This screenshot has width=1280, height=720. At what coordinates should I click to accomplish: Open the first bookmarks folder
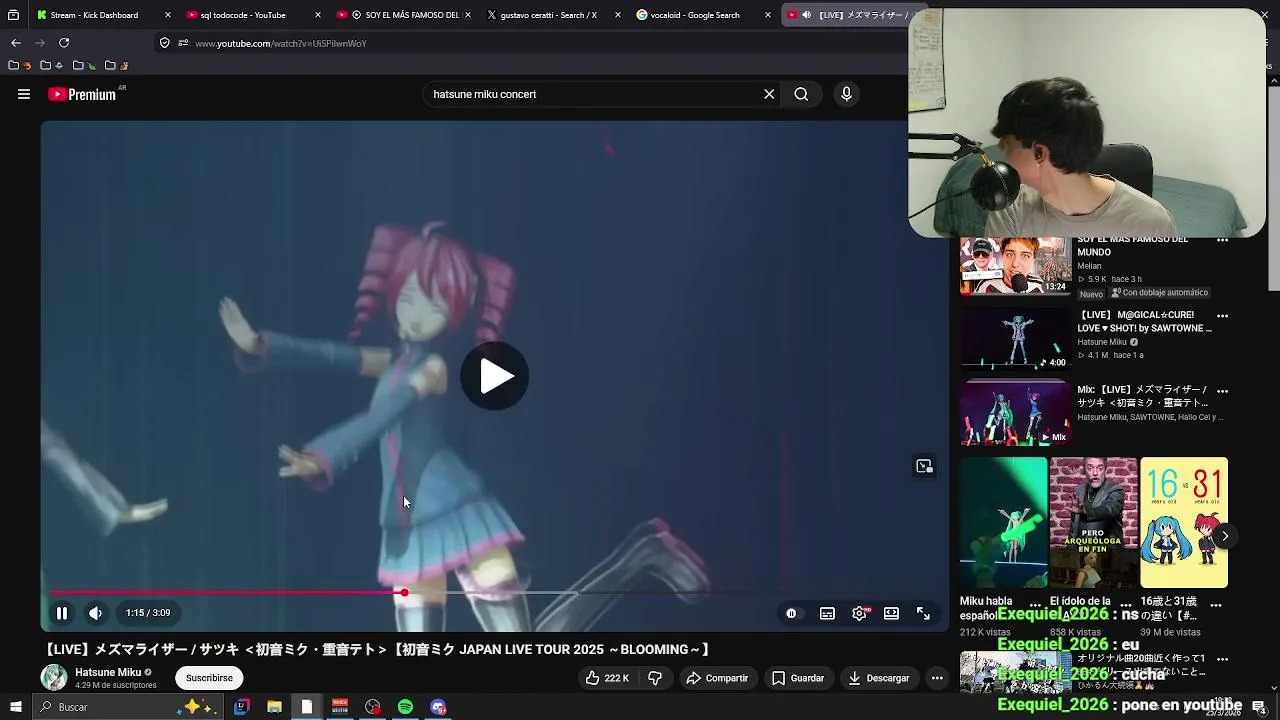[18, 66]
